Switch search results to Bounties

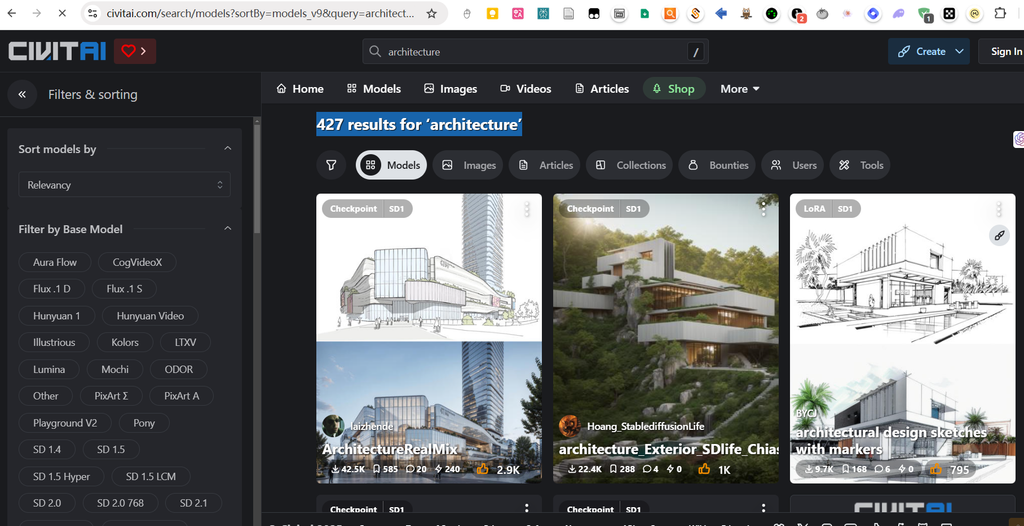718,165
